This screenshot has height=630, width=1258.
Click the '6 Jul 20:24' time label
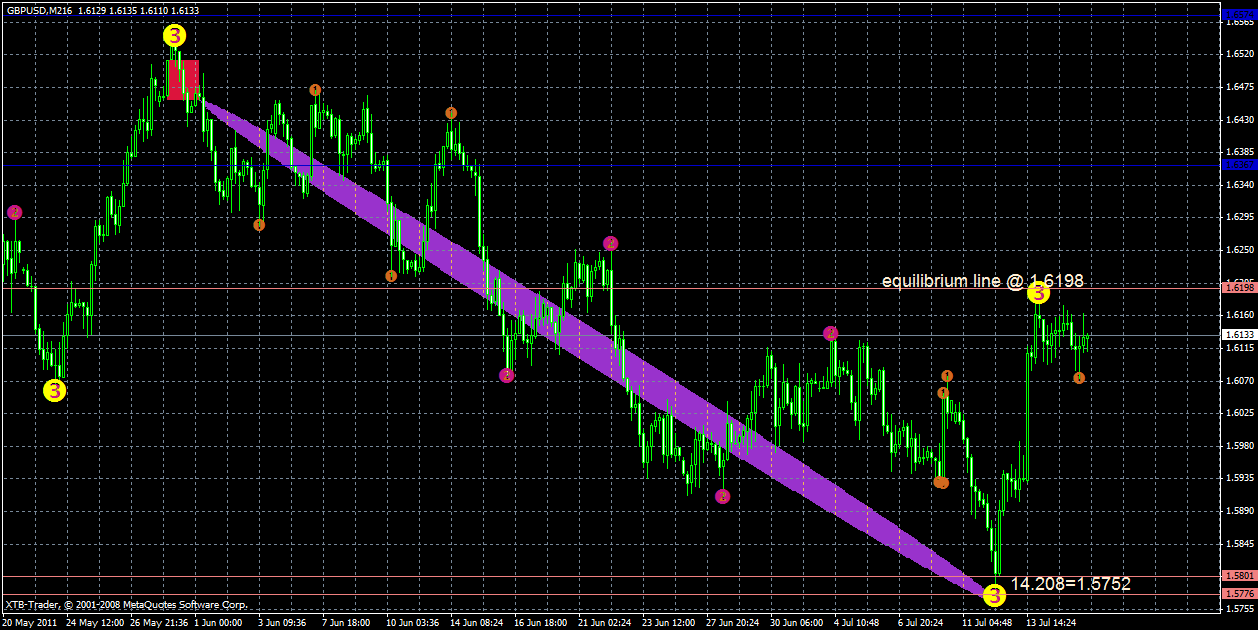coord(923,622)
